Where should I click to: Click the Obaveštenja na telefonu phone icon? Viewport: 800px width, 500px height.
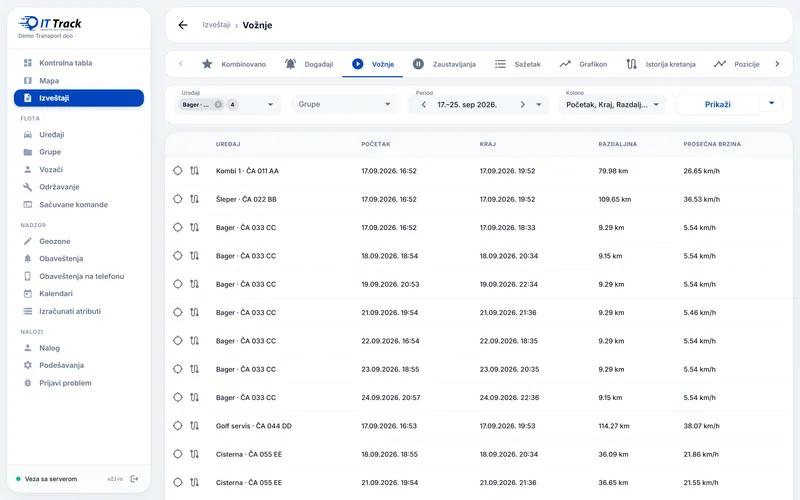(x=28, y=276)
